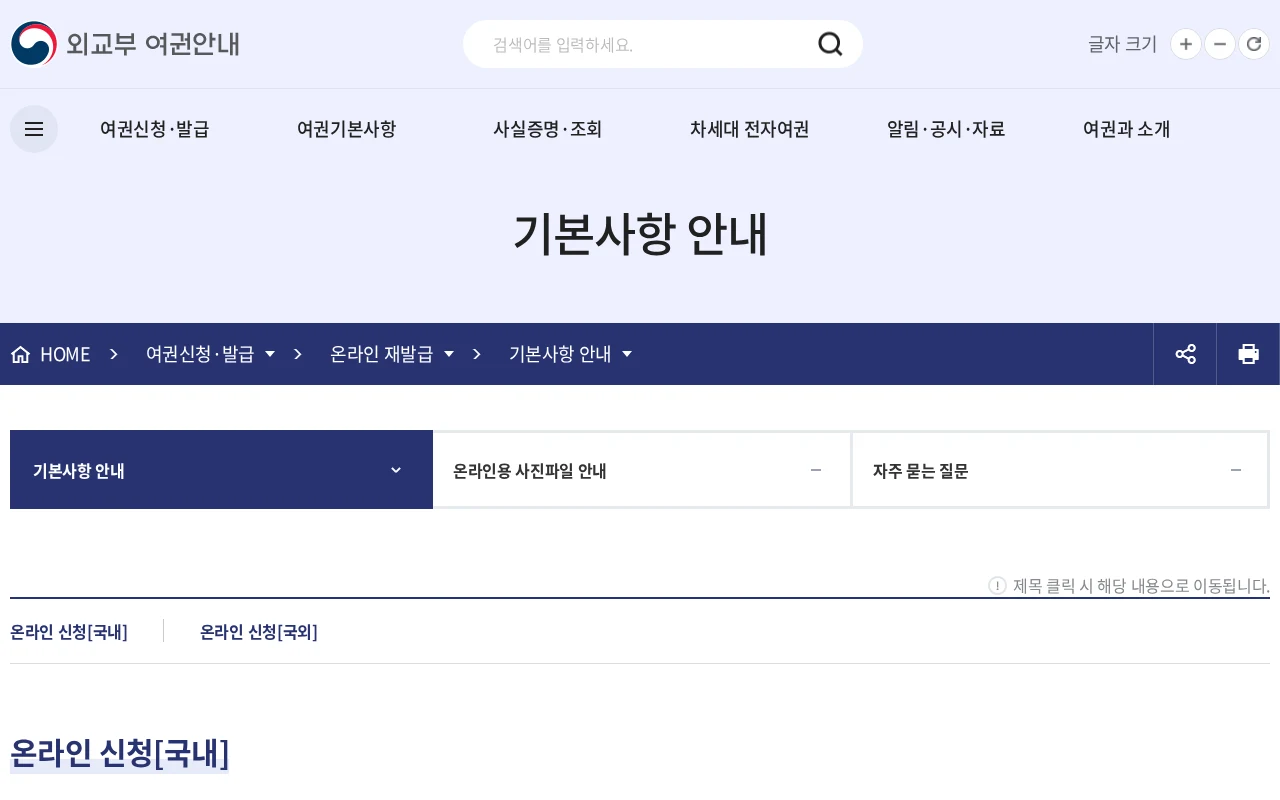Image resolution: width=1280 pixels, height=800 pixels.
Task: Switch to 온라인용 사진파일 안내 tab
Action: click(642, 470)
